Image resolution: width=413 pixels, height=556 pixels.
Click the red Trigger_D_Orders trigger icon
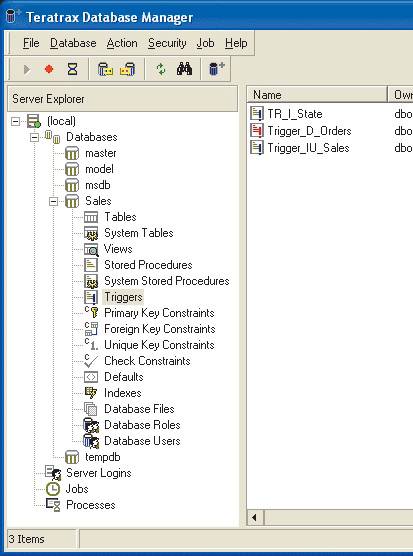[257, 131]
